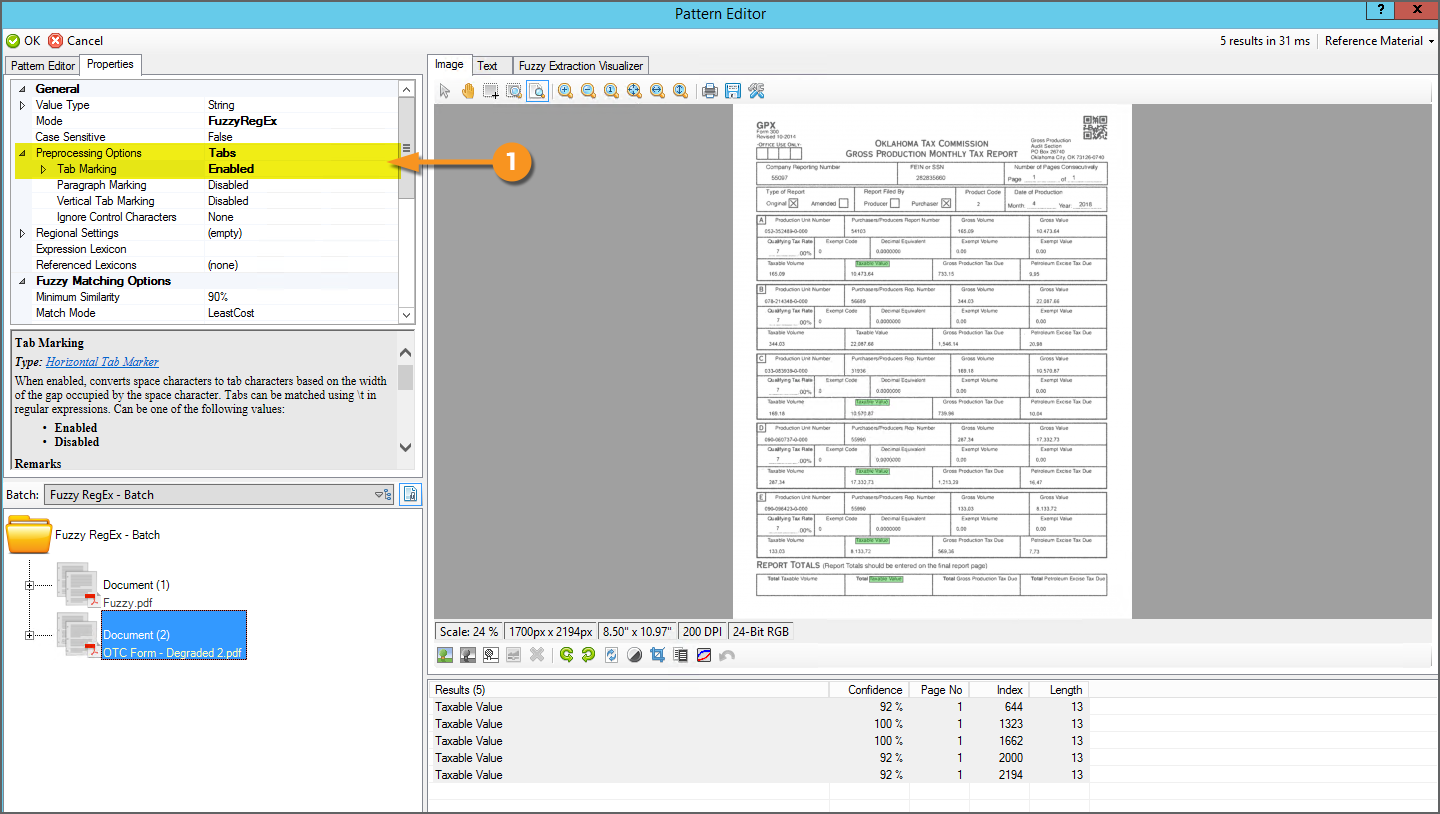The width and height of the screenshot is (1440, 814).
Task: Select the region selection tool with plus
Action: 491,91
